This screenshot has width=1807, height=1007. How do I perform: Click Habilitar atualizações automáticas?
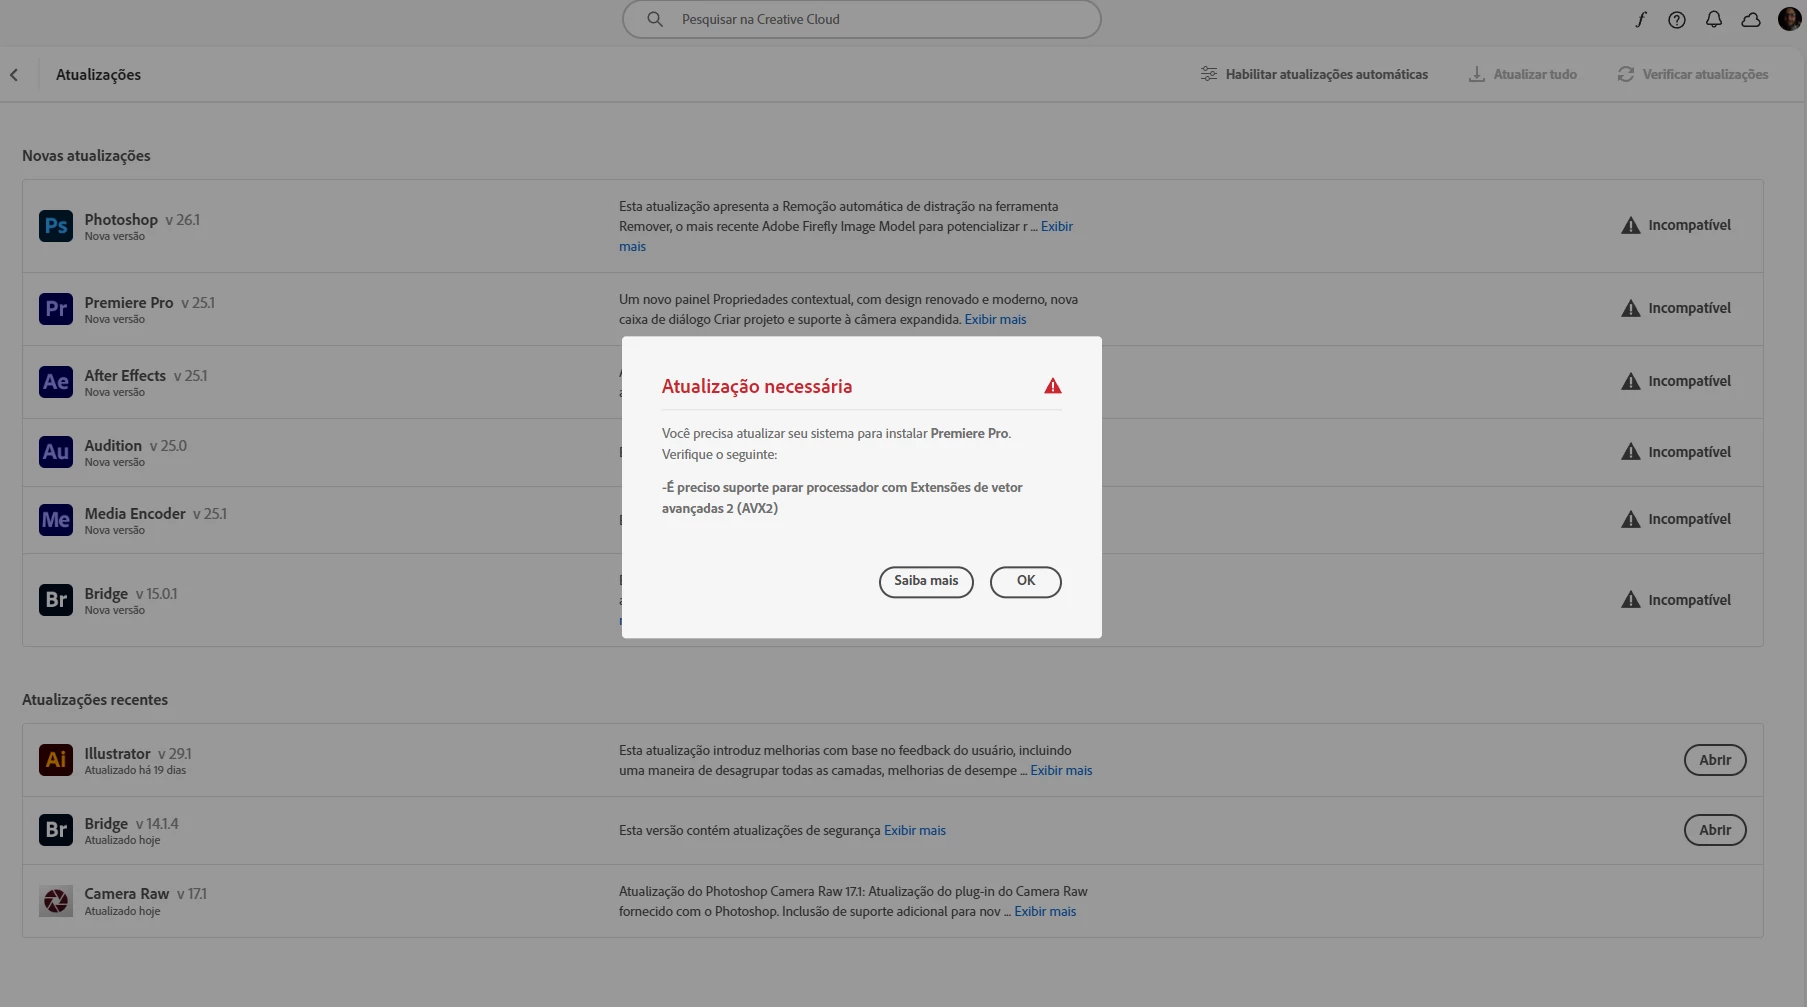click(x=1314, y=75)
